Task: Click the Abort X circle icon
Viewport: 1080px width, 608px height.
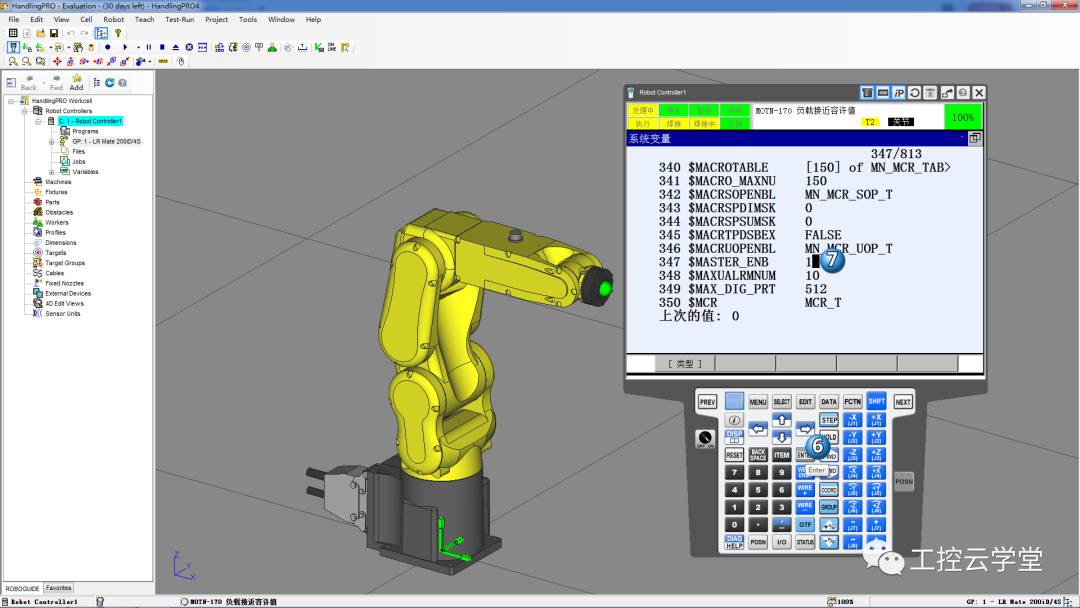Action: [189, 48]
